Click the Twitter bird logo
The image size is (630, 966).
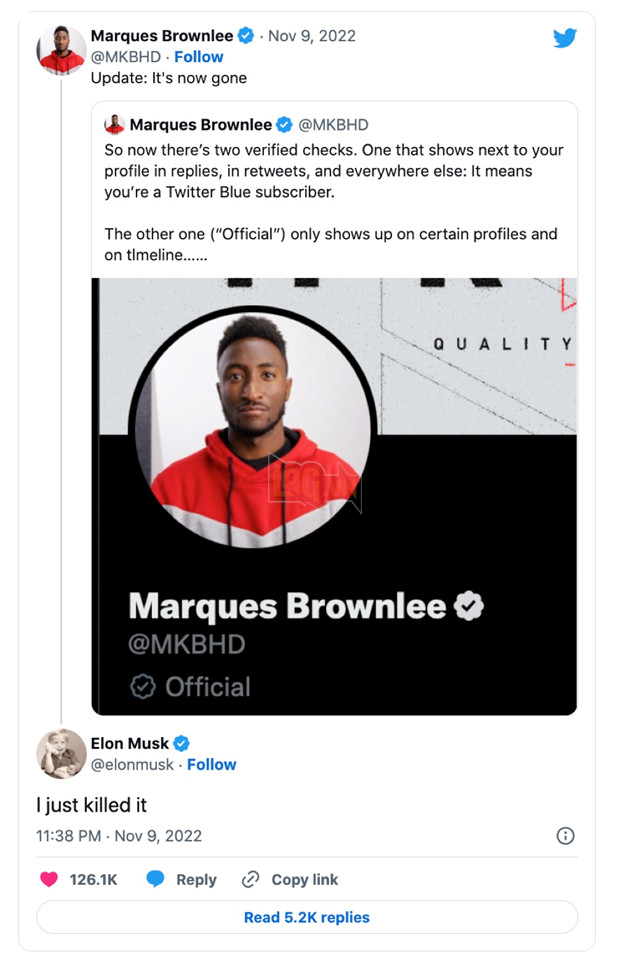pyautogui.click(x=565, y=38)
